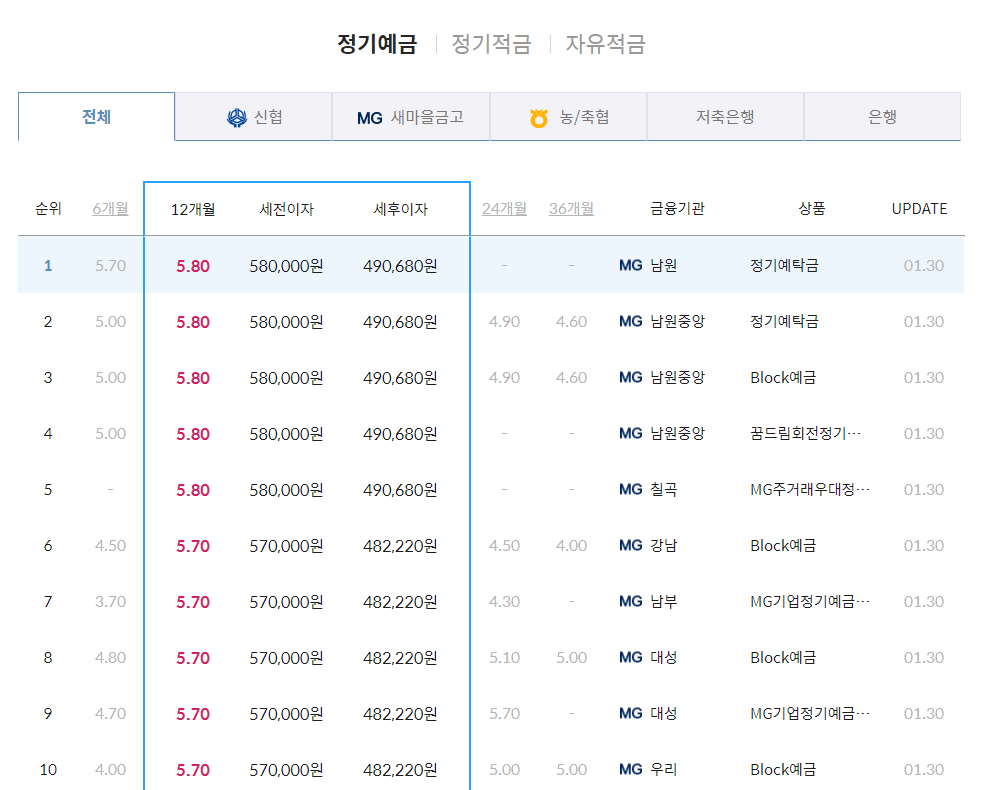Screen dimensions: 989x790
Task: Click 4.30 24-month rate for 남부
Action: (505, 602)
